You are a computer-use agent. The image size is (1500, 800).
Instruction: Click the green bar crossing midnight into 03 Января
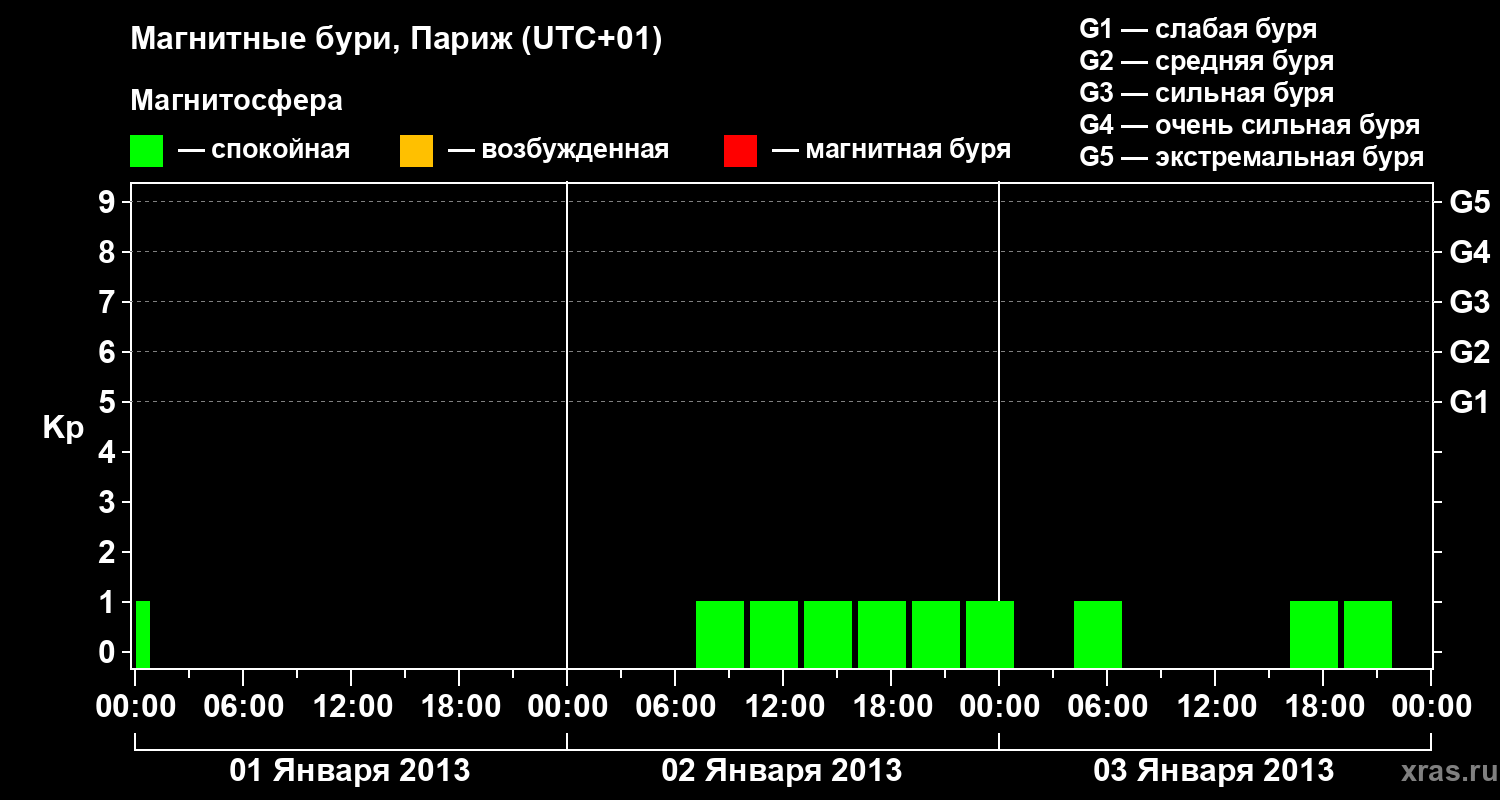click(990, 634)
